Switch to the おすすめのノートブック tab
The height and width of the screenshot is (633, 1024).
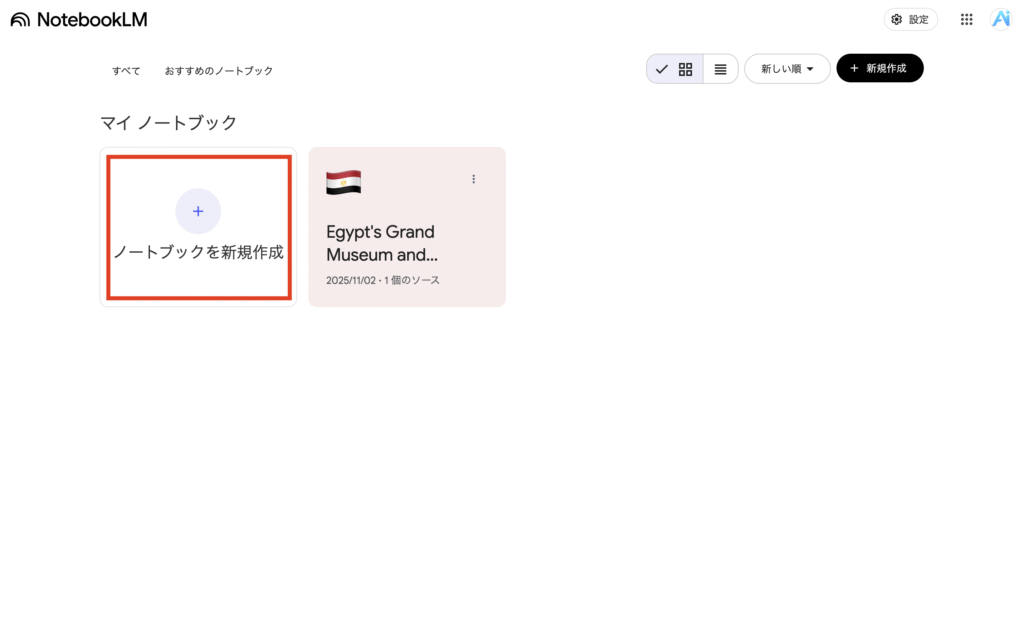click(x=219, y=71)
